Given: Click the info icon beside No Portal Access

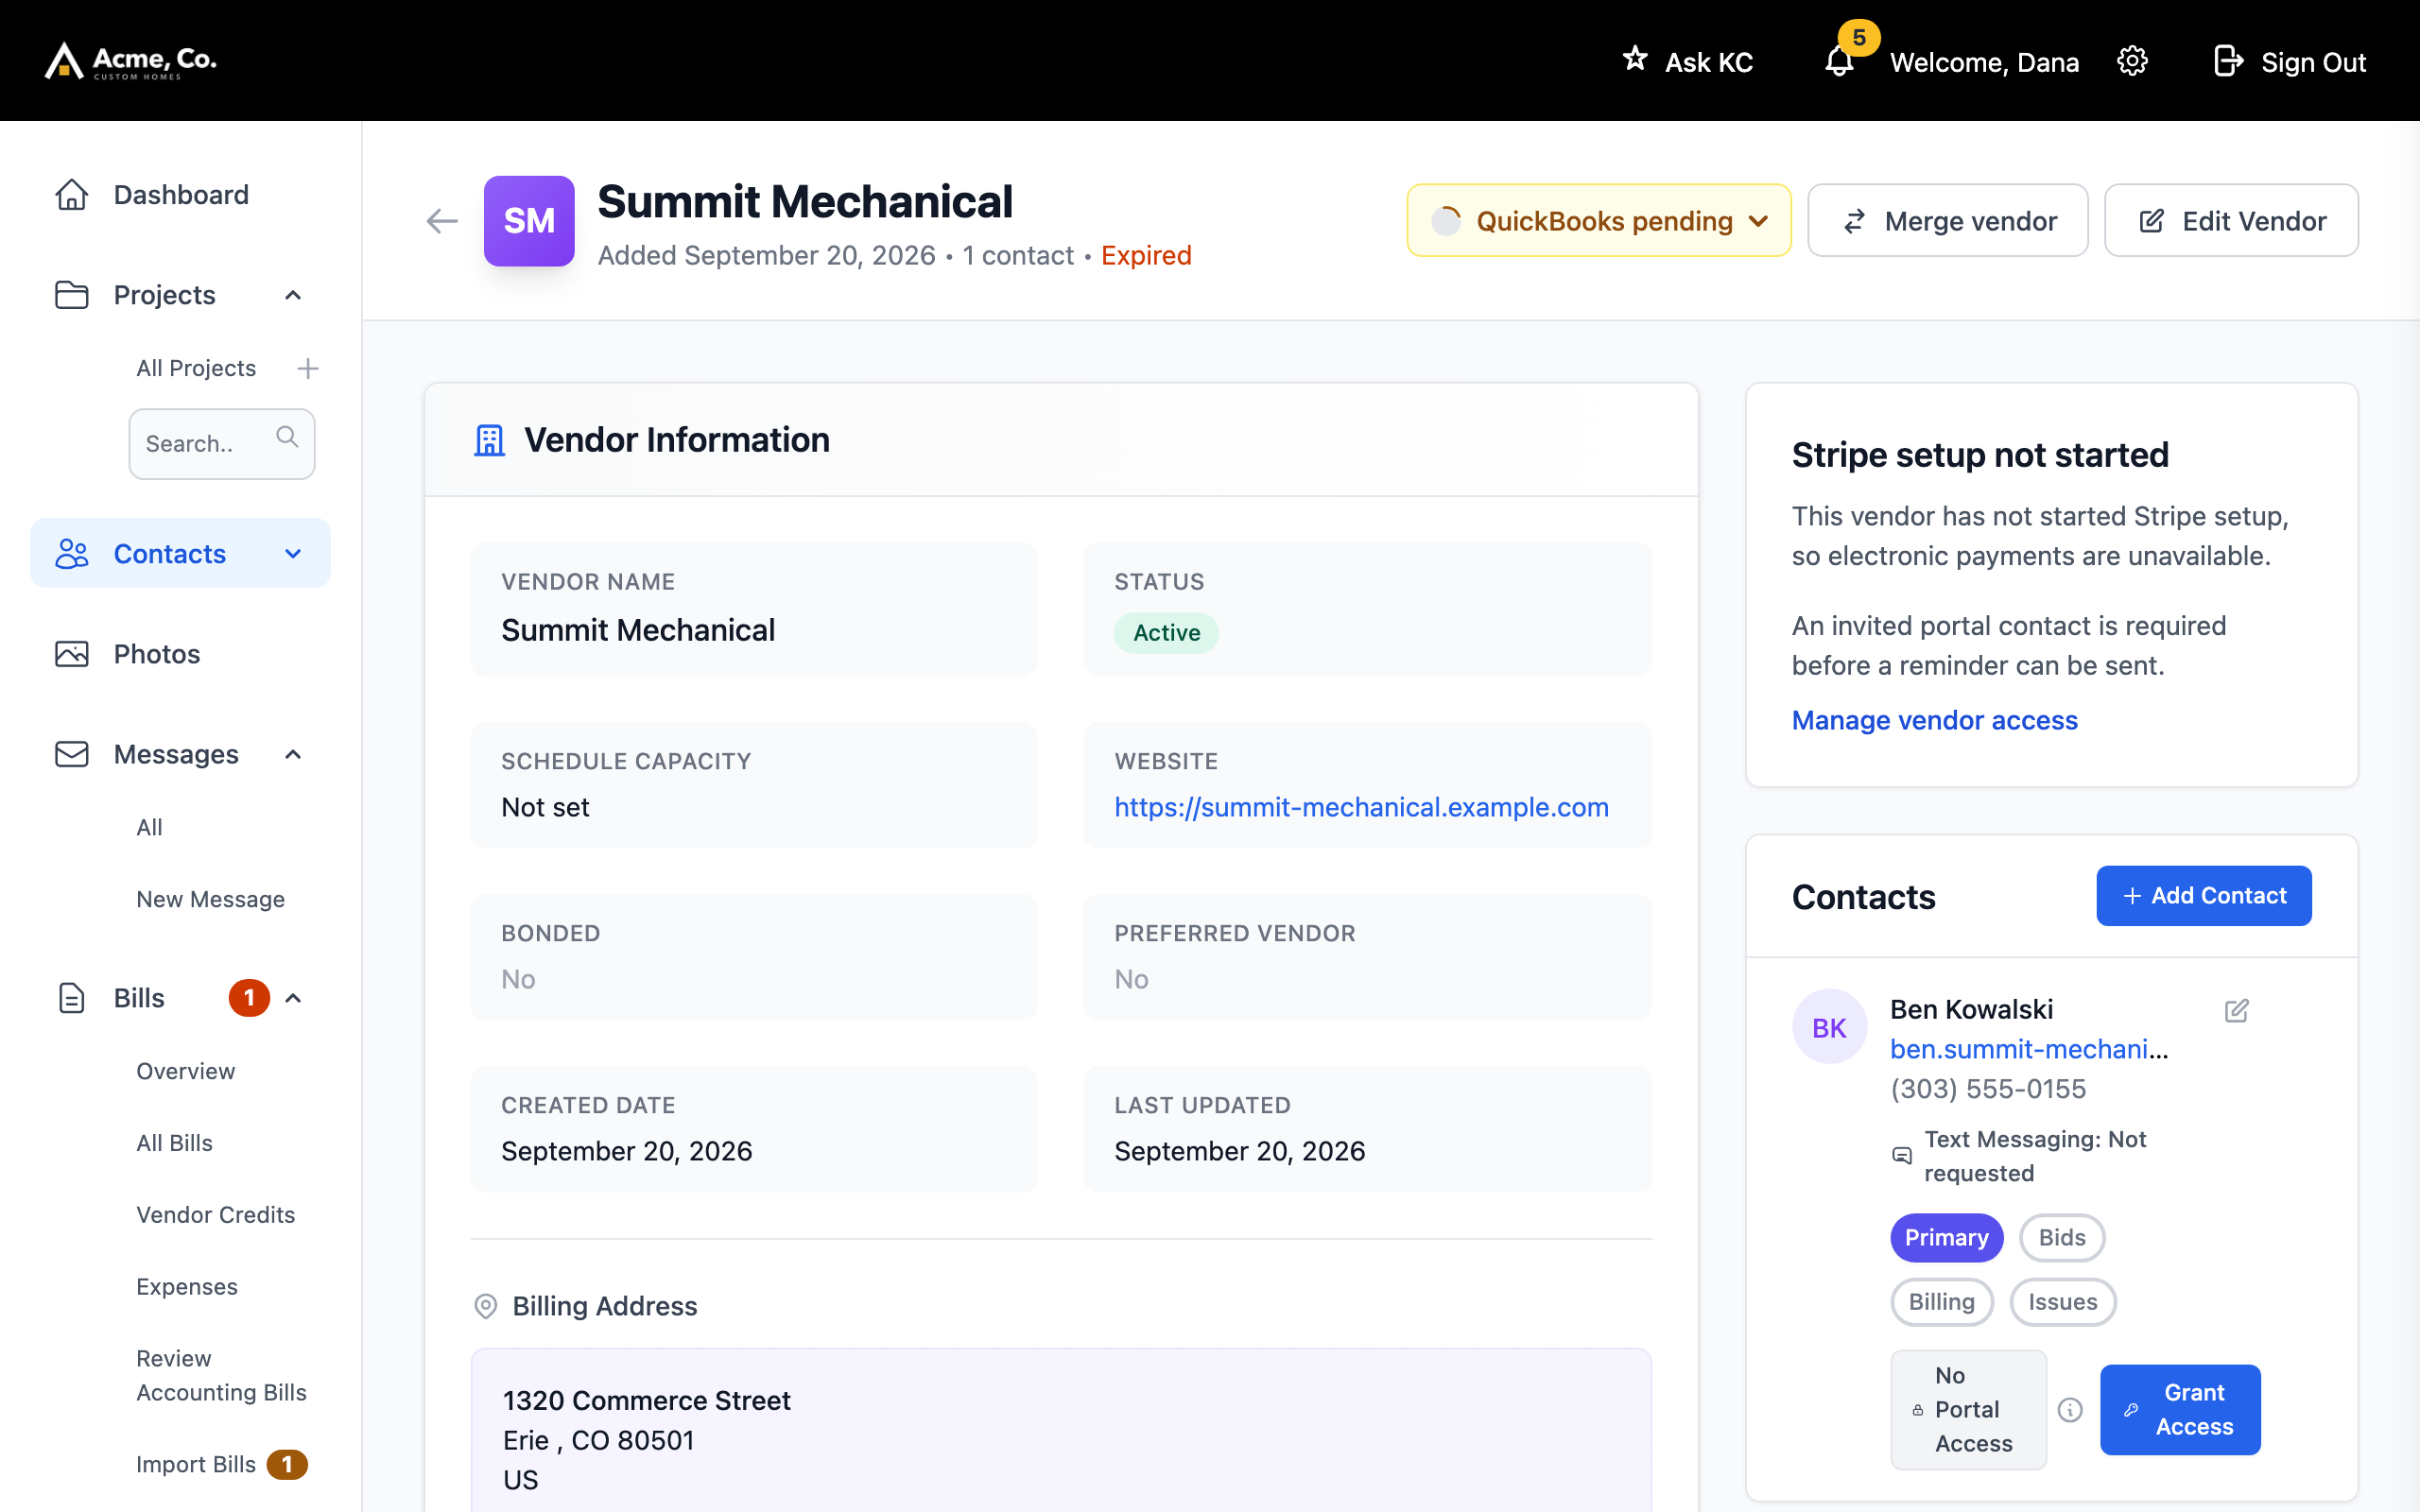Looking at the screenshot, I should point(2070,1409).
